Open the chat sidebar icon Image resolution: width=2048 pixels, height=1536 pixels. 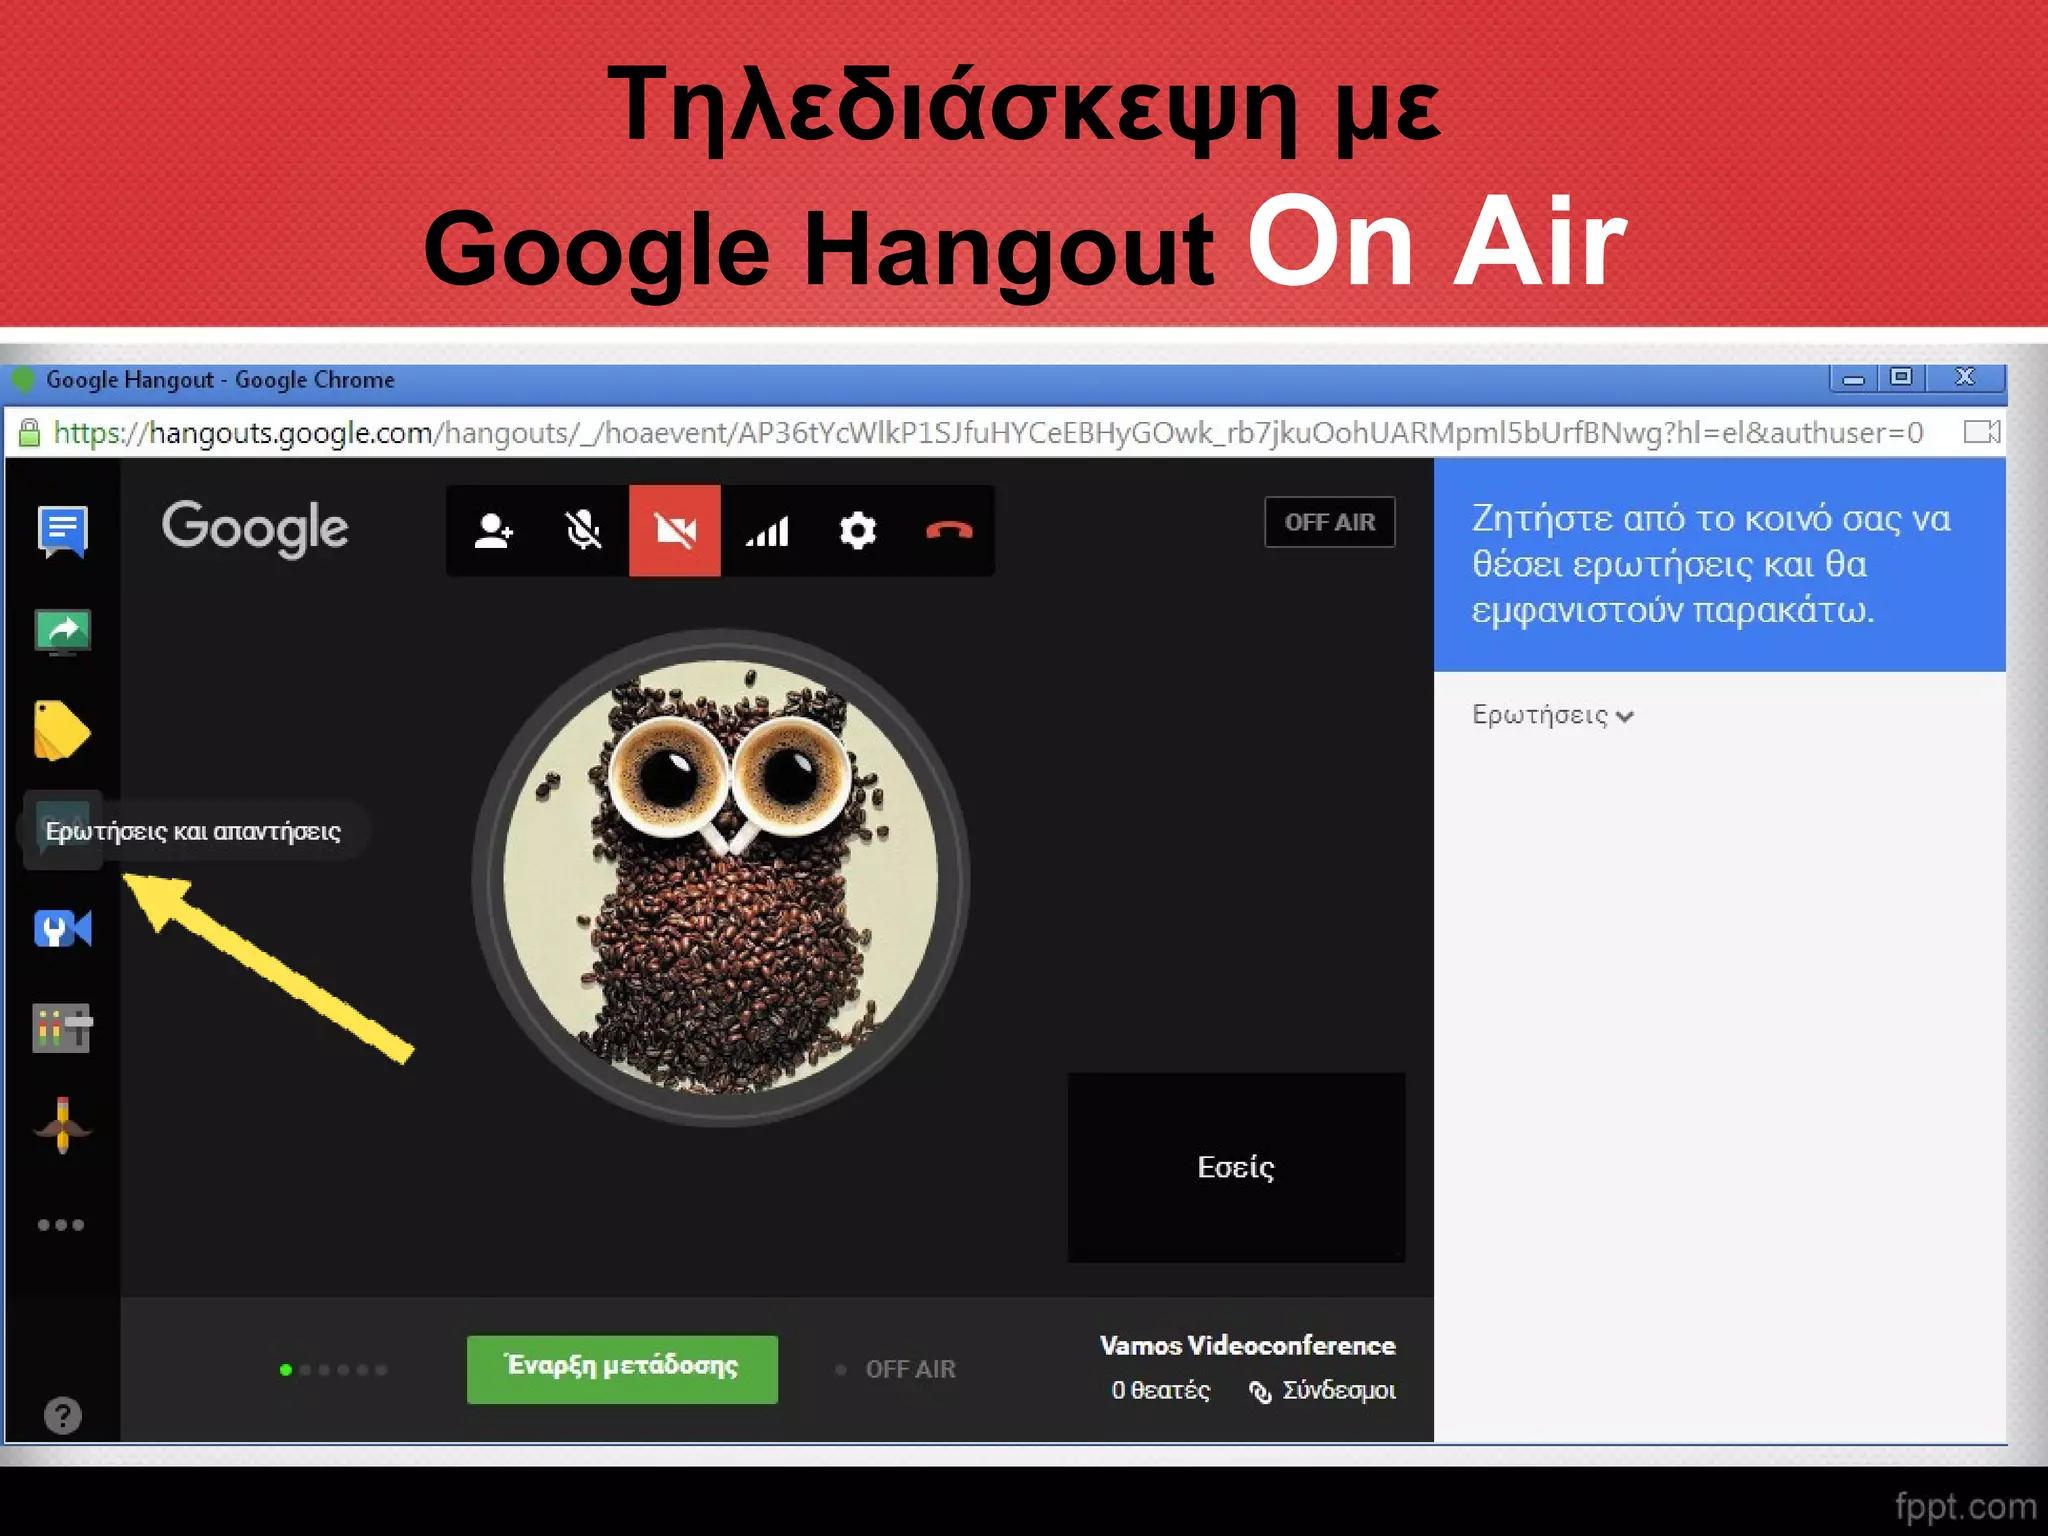pos(63,531)
